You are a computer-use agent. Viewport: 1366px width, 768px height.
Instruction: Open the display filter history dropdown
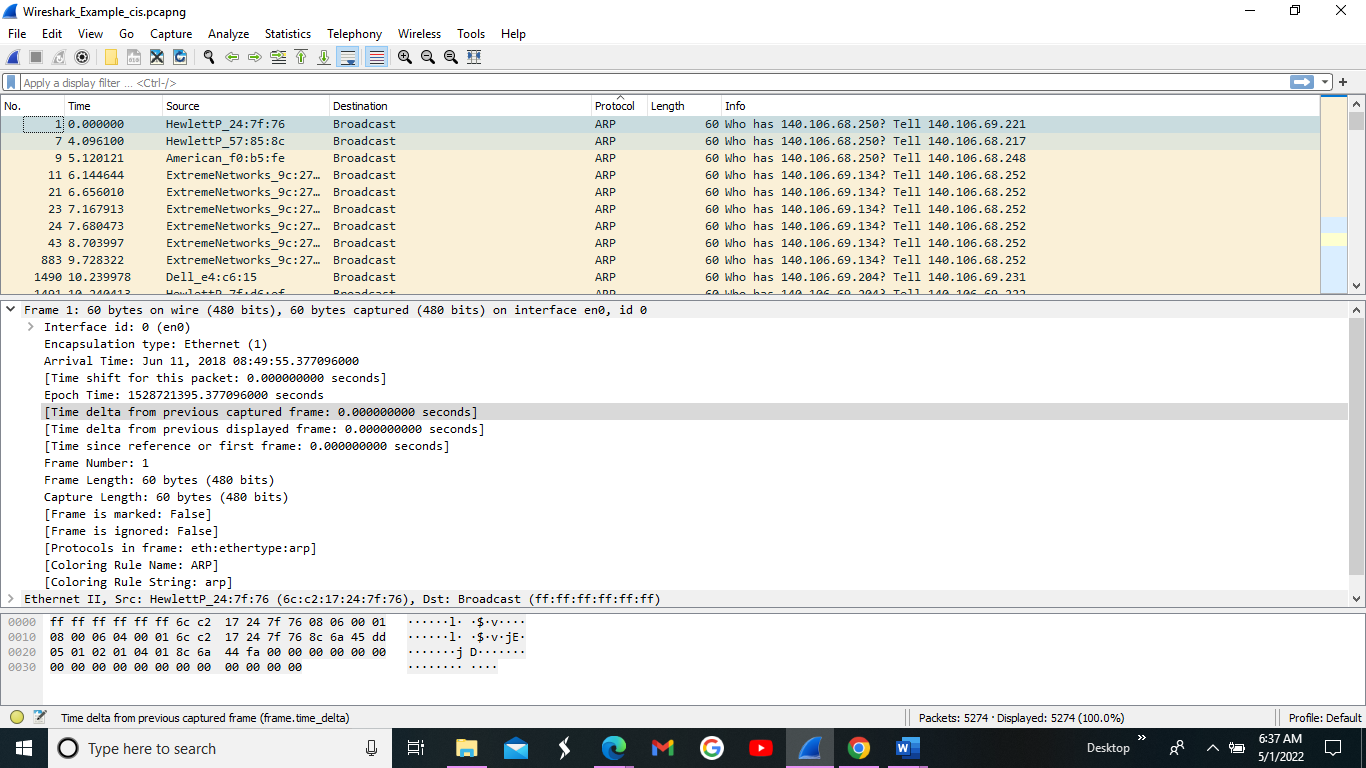[1324, 81]
